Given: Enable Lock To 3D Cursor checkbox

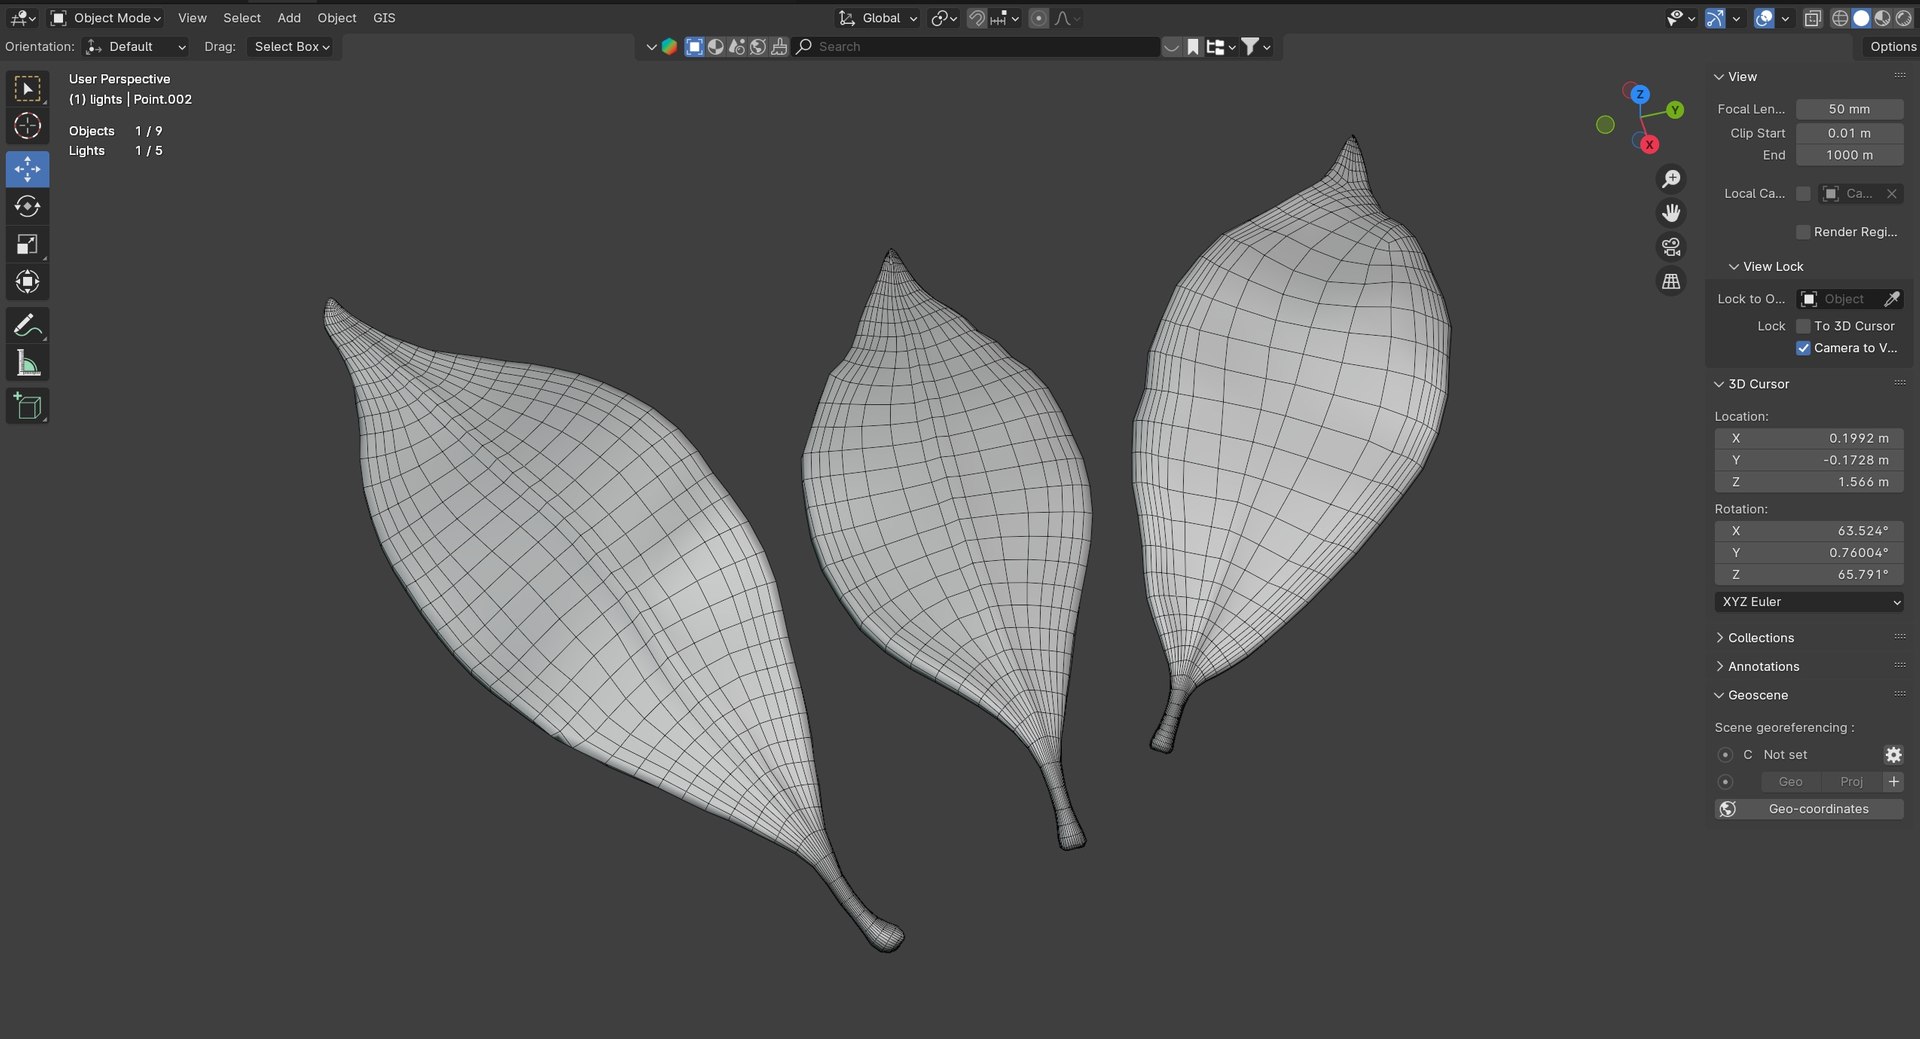Looking at the screenshot, I should [1803, 326].
